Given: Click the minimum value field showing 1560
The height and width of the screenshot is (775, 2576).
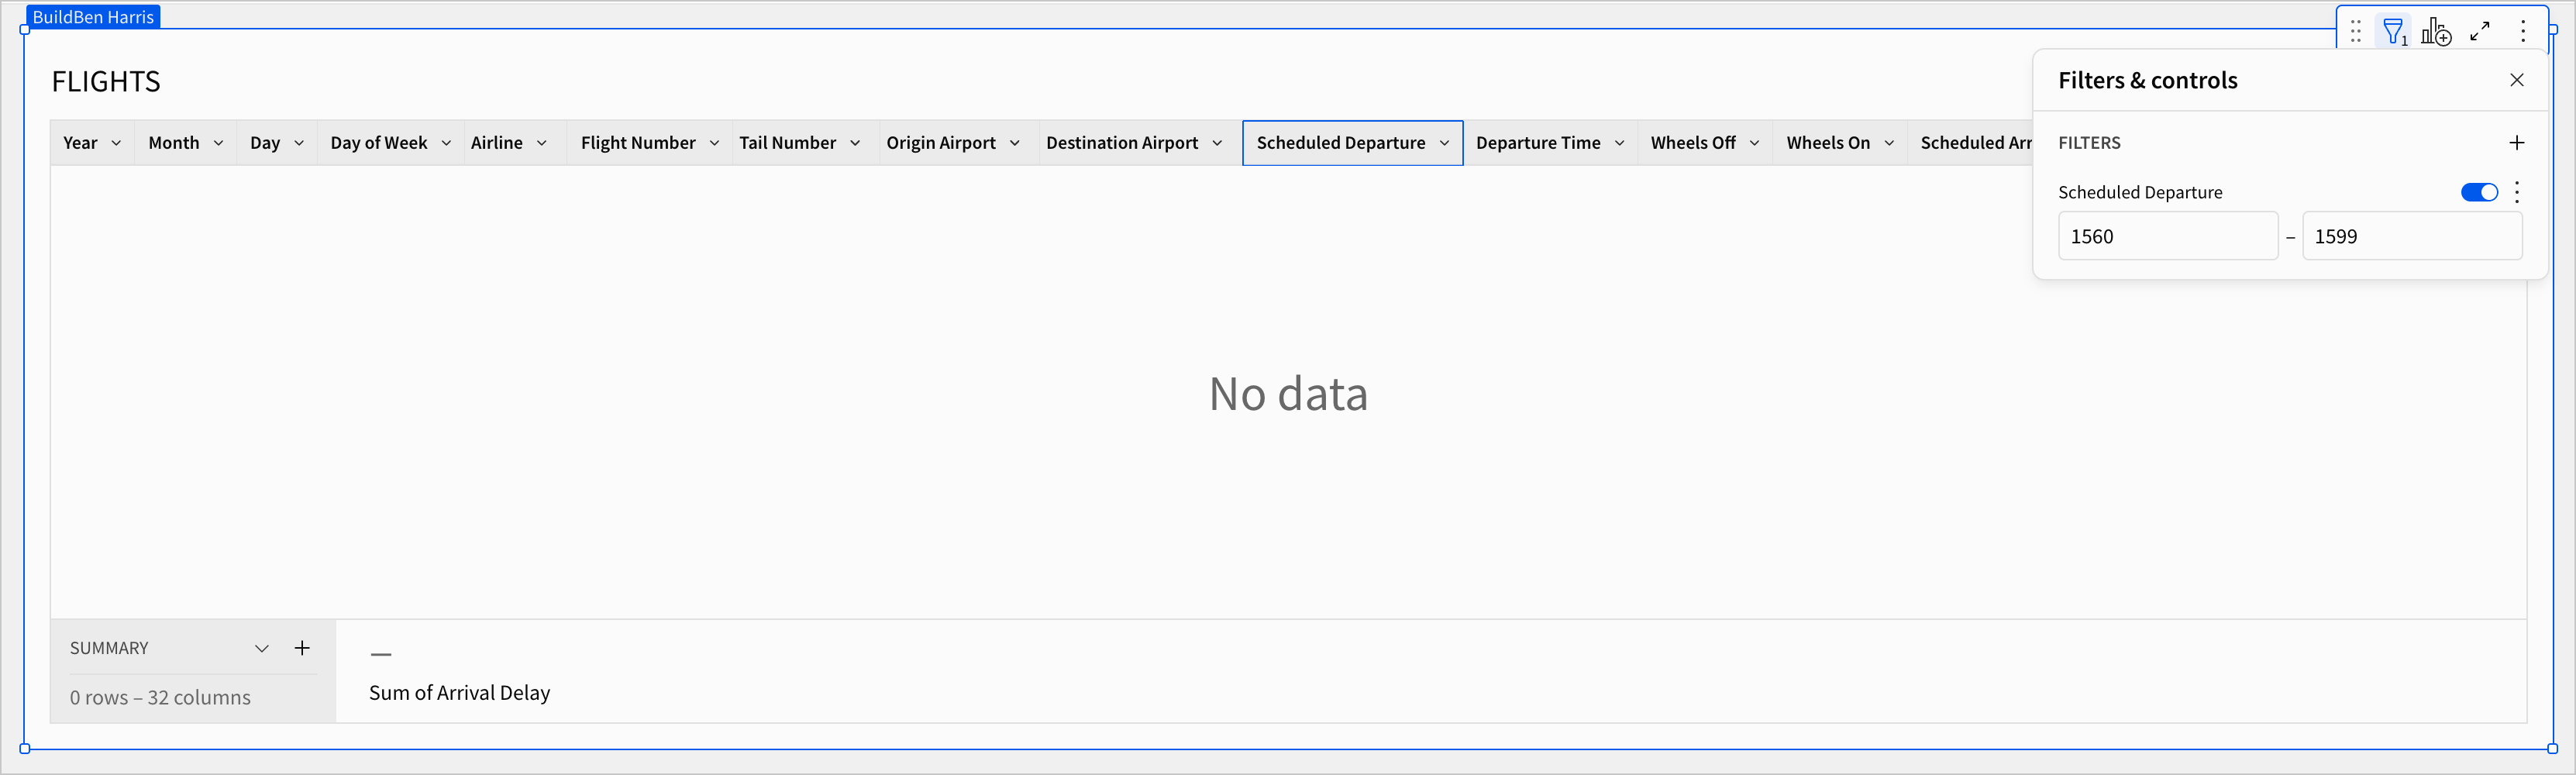Looking at the screenshot, I should (2167, 237).
